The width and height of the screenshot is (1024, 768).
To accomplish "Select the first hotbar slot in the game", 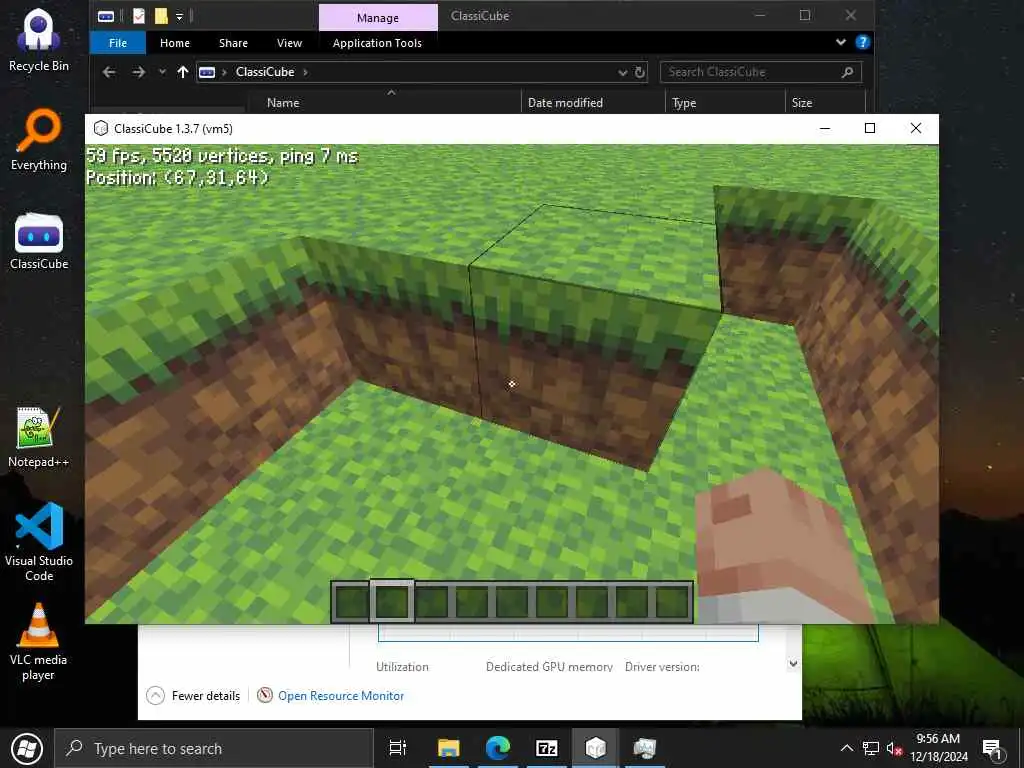I will [351, 601].
